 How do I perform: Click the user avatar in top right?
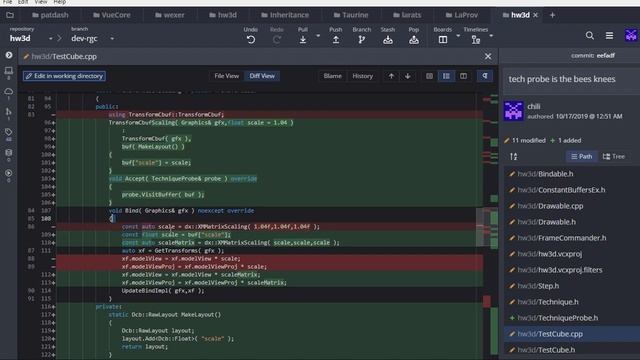[x=631, y=35]
